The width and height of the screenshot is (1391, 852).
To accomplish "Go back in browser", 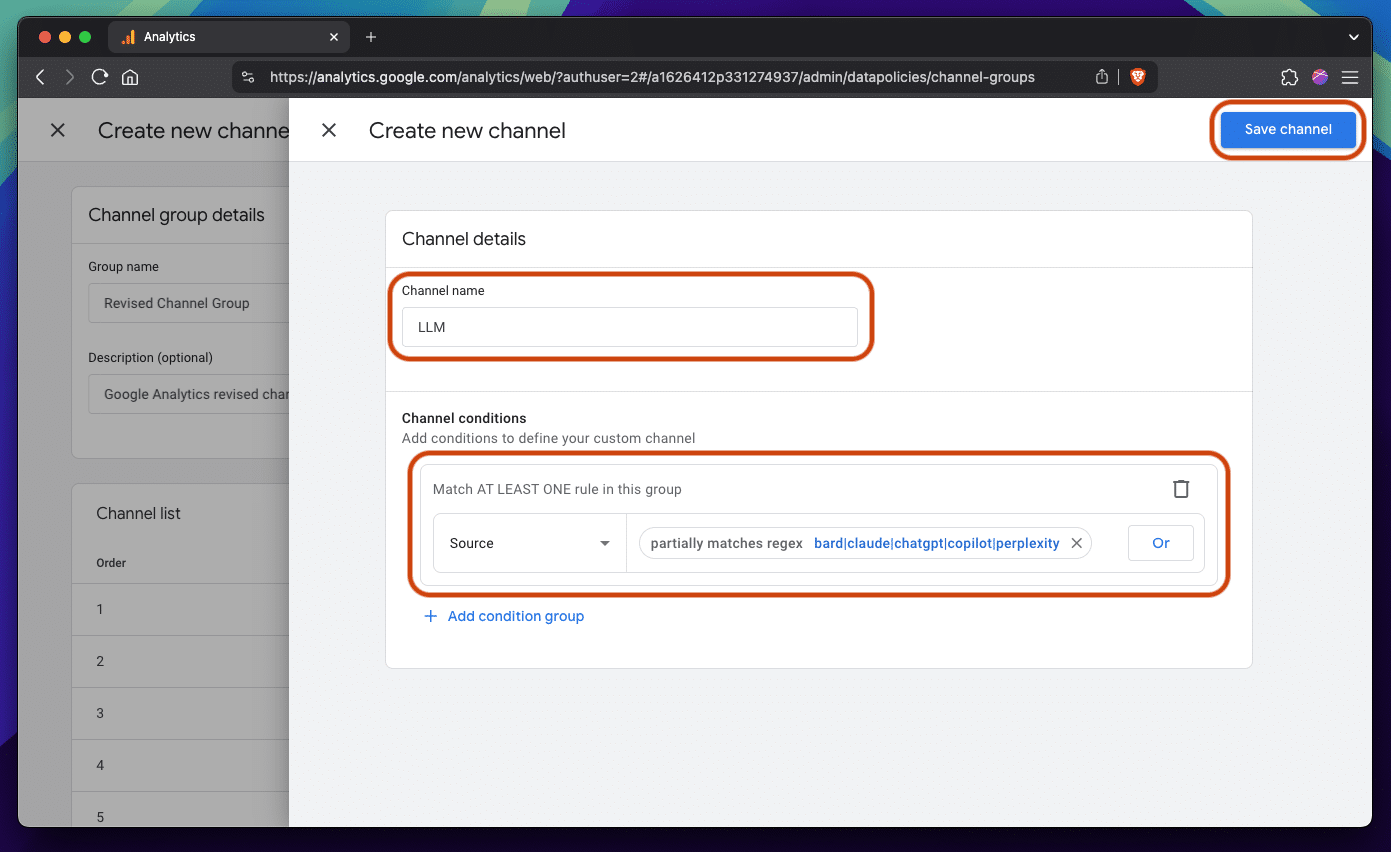I will (x=41, y=77).
